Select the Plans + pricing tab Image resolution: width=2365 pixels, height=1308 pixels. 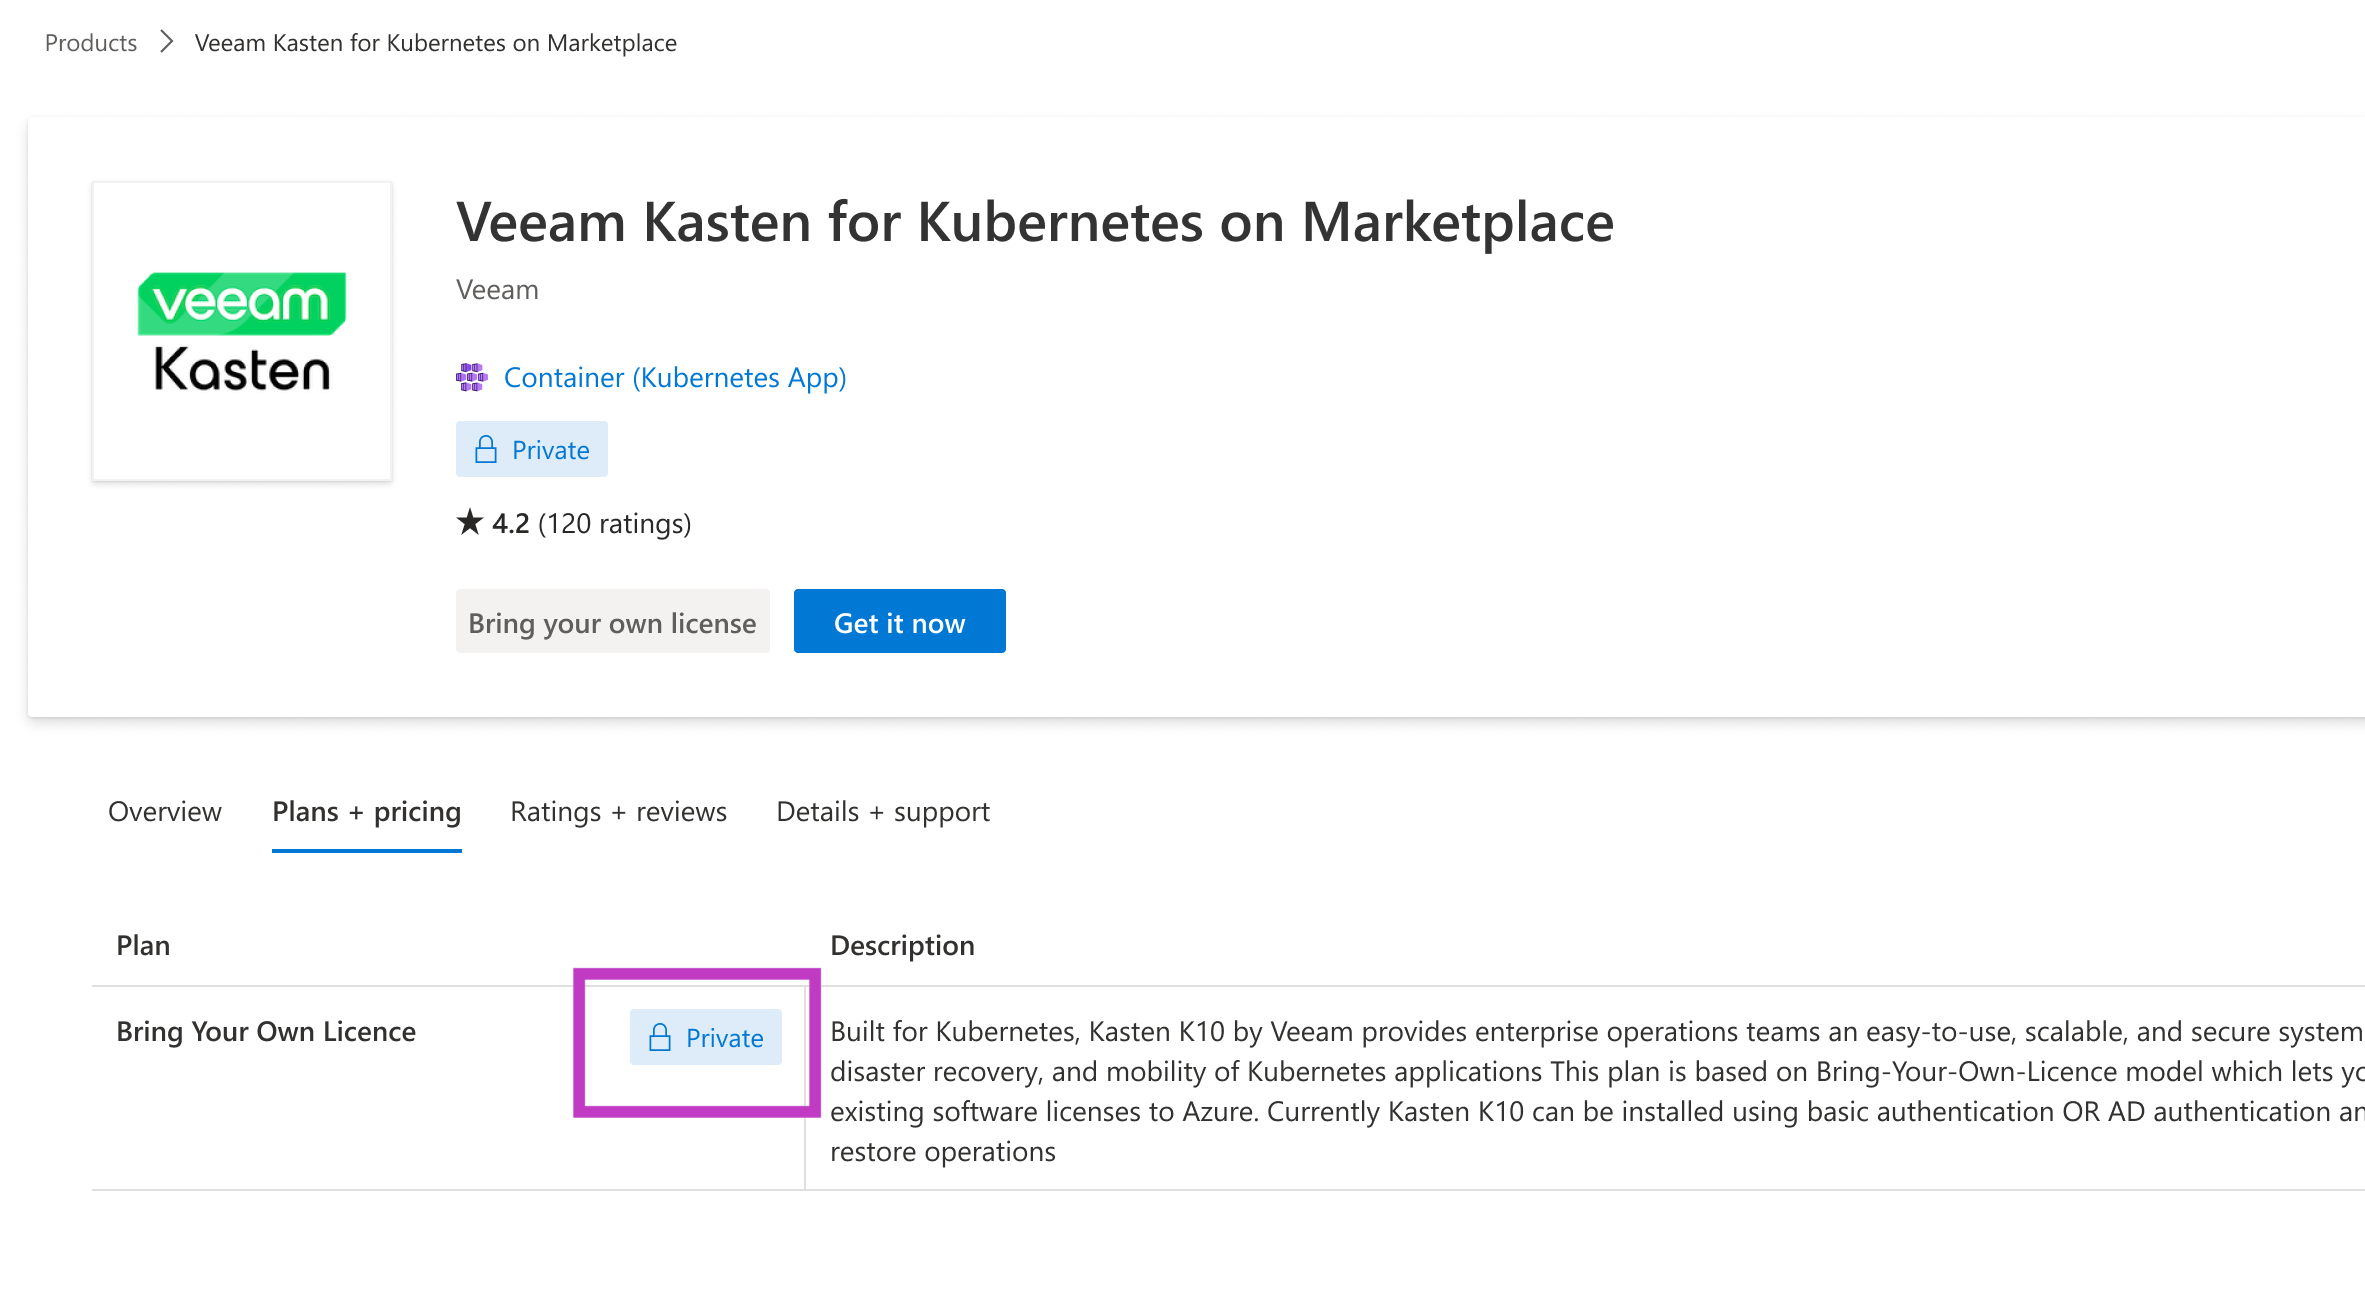coord(366,811)
